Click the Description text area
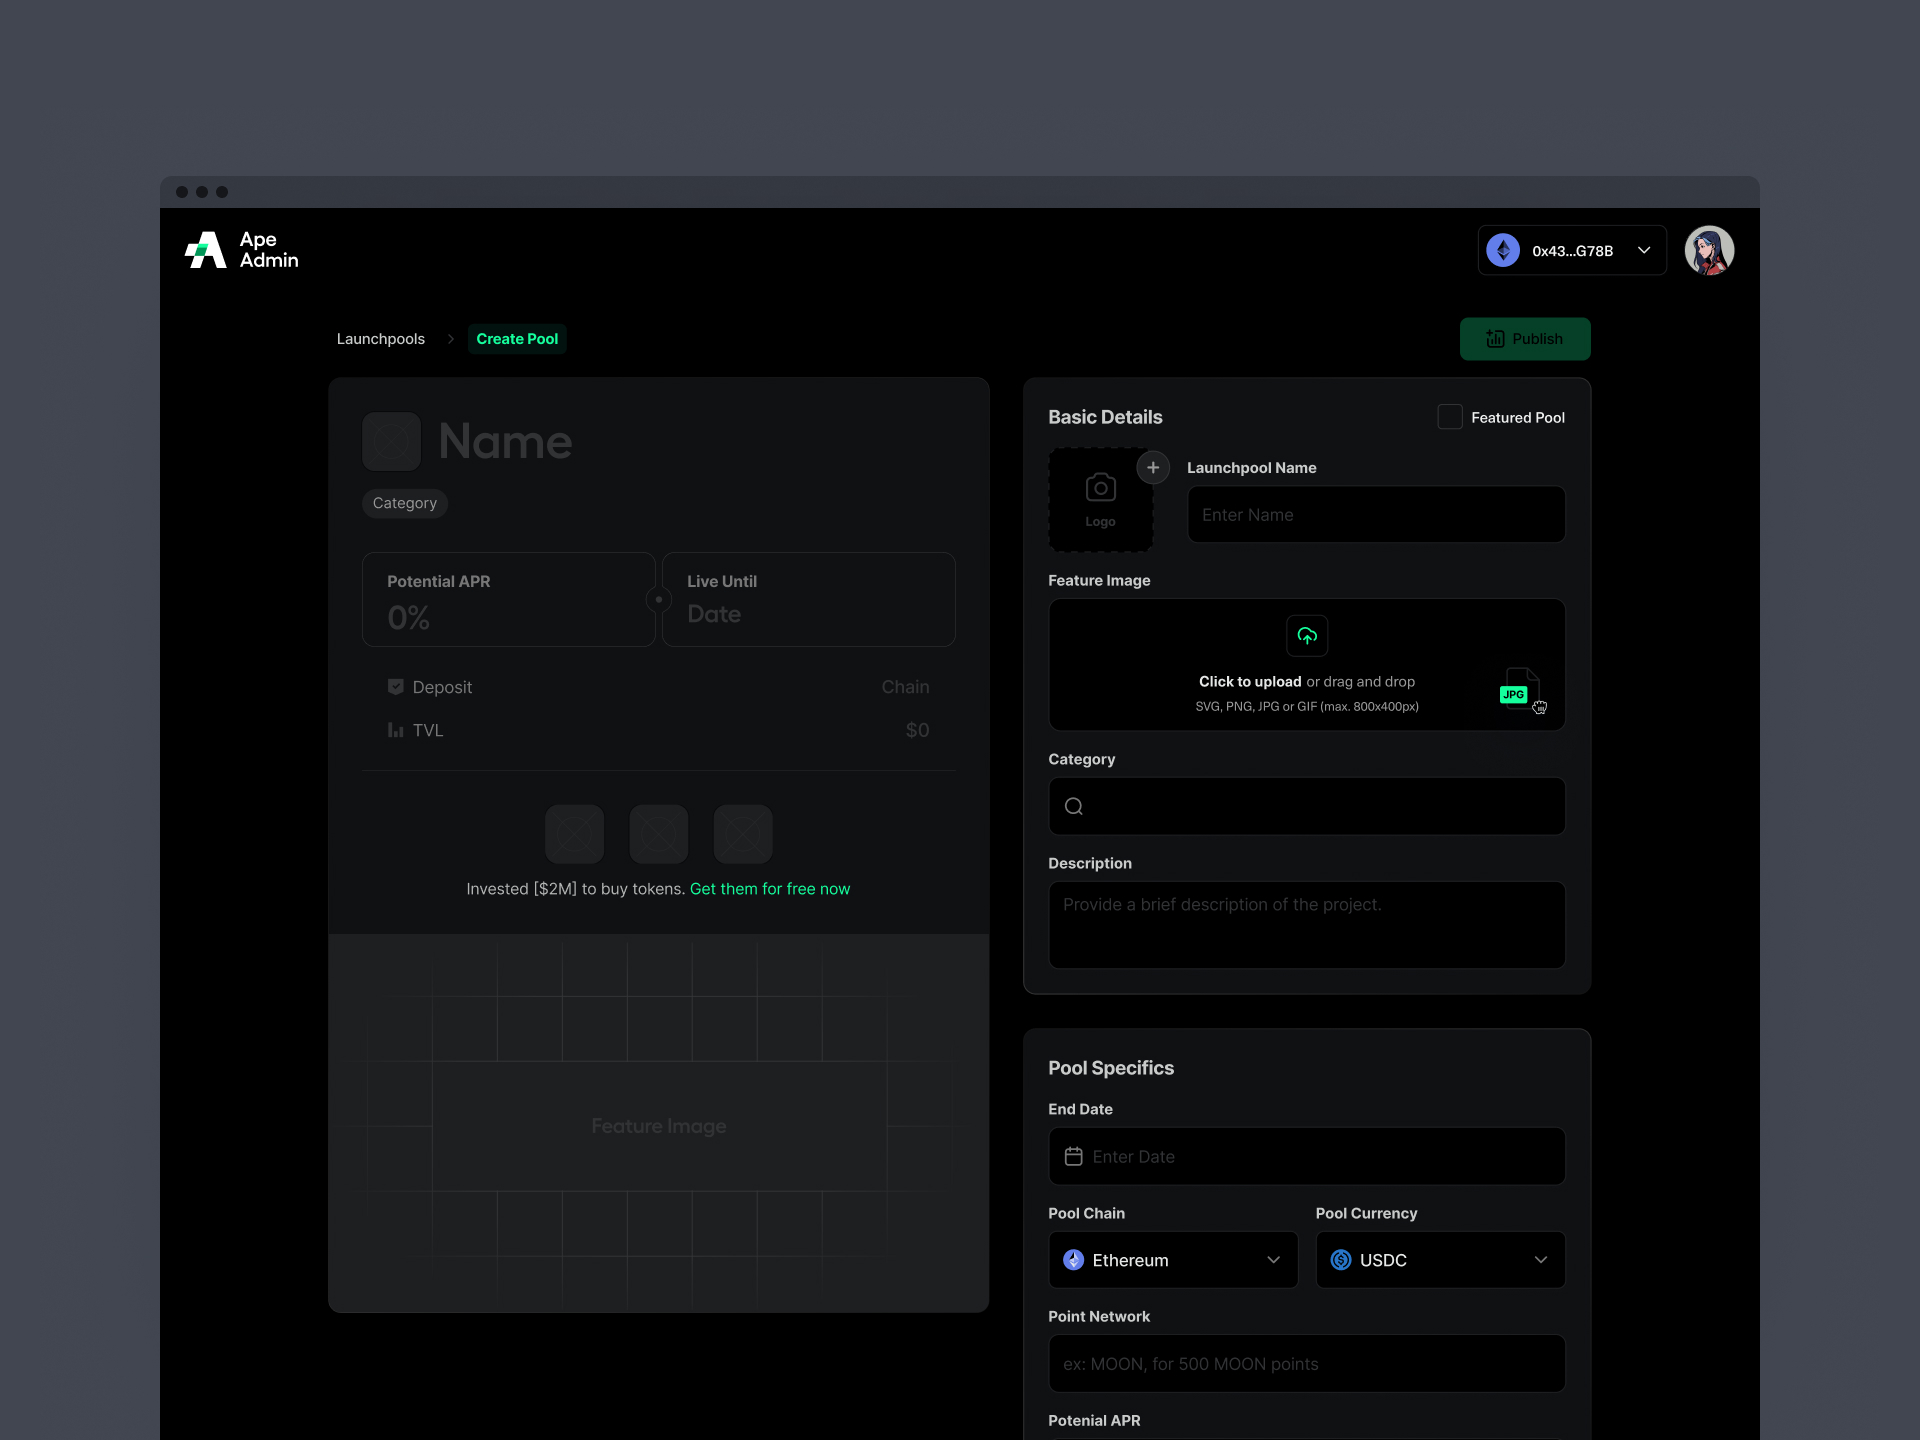Viewport: 1920px width, 1440px height. [x=1306, y=925]
